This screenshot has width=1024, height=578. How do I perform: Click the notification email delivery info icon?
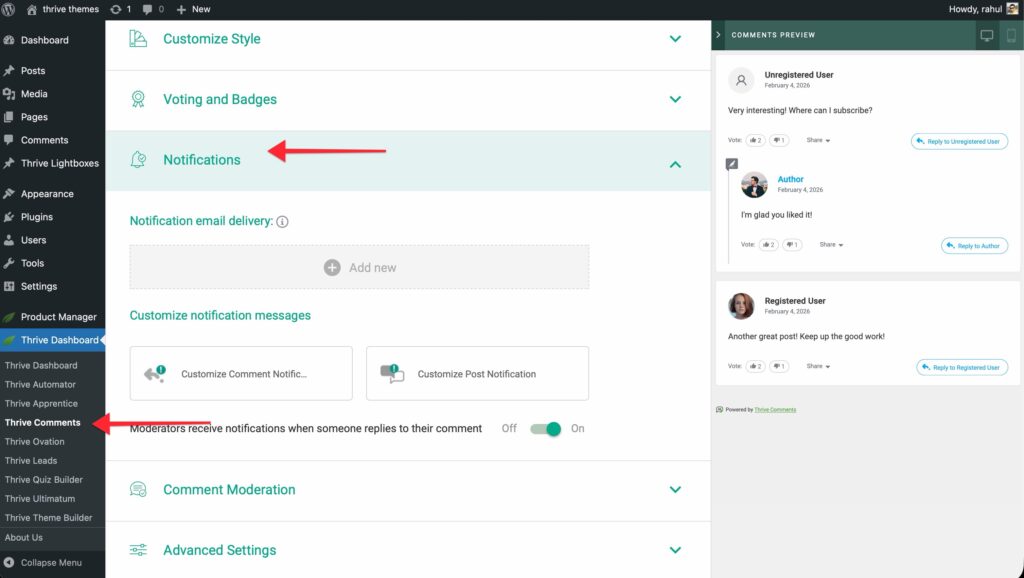click(x=282, y=221)
